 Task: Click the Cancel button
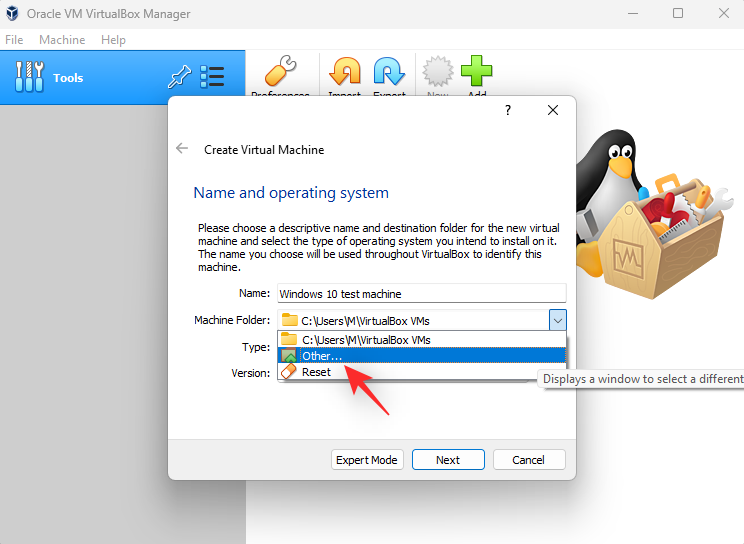[529, 460]
